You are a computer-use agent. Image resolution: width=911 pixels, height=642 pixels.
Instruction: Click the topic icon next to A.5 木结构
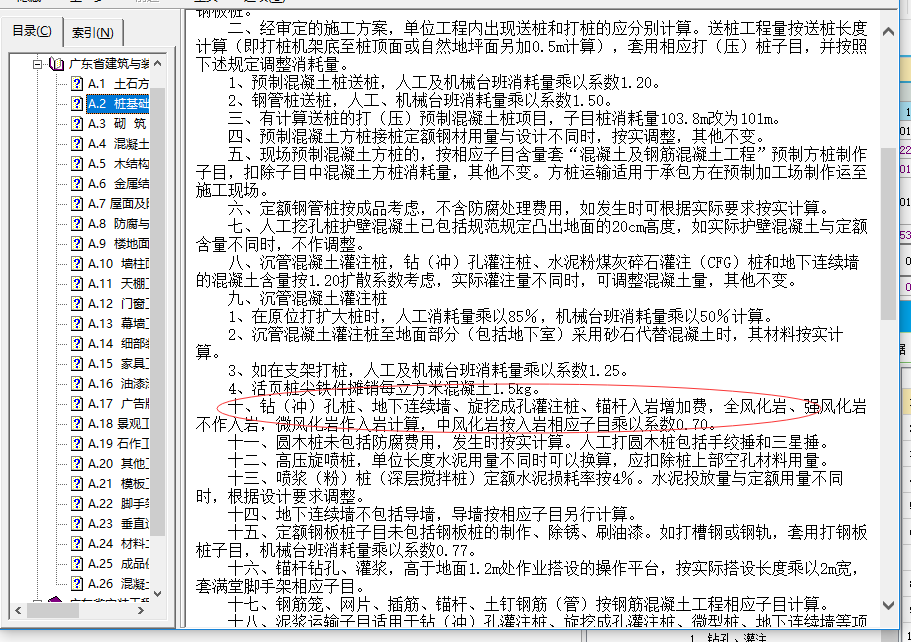[77, 164]
